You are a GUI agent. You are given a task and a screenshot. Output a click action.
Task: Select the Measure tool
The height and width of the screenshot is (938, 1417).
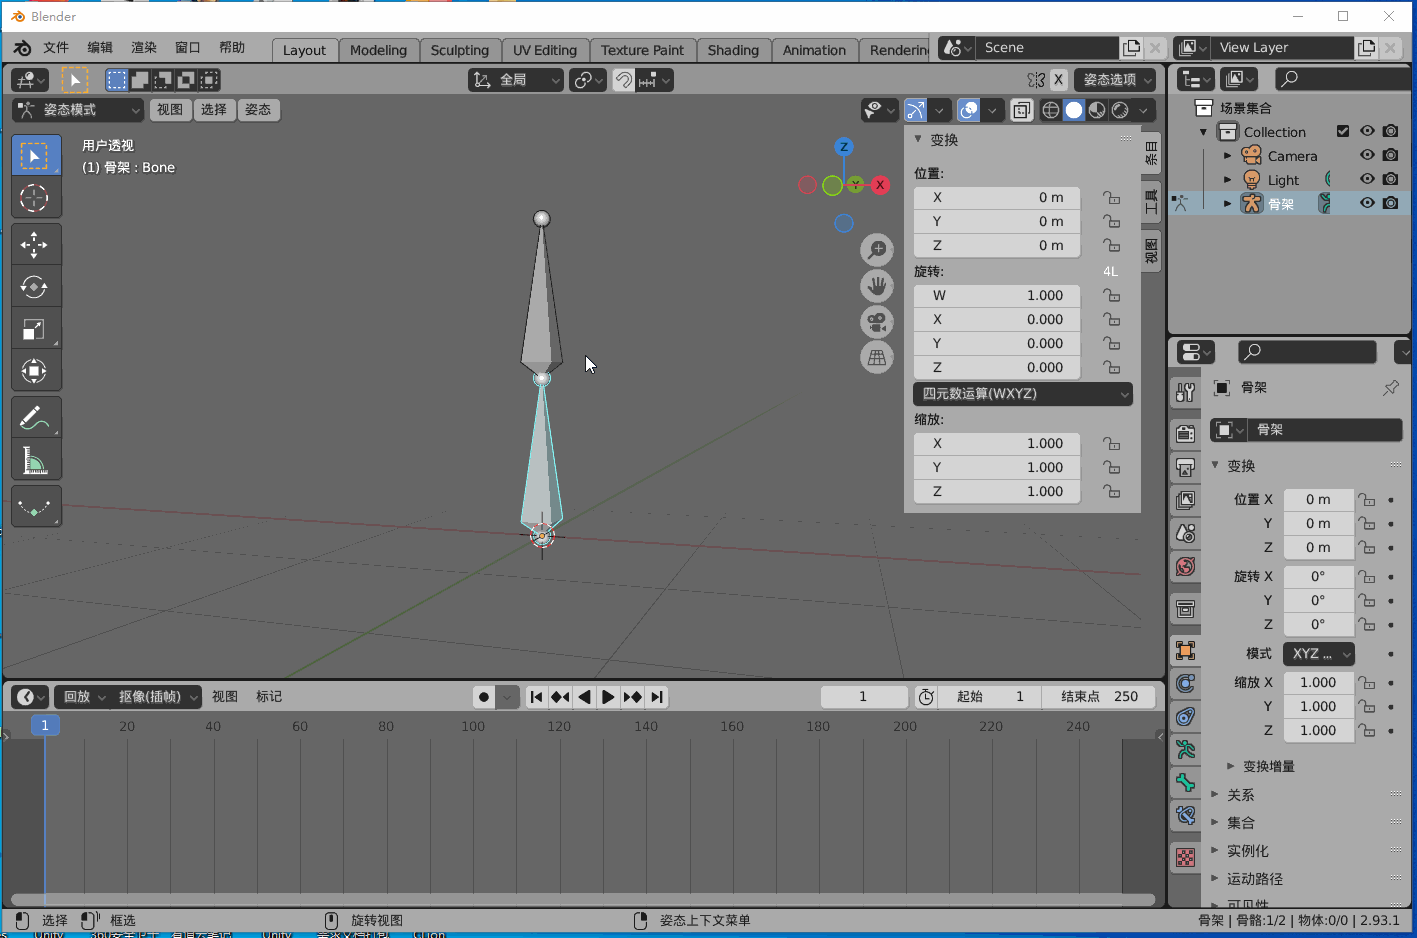35,460
